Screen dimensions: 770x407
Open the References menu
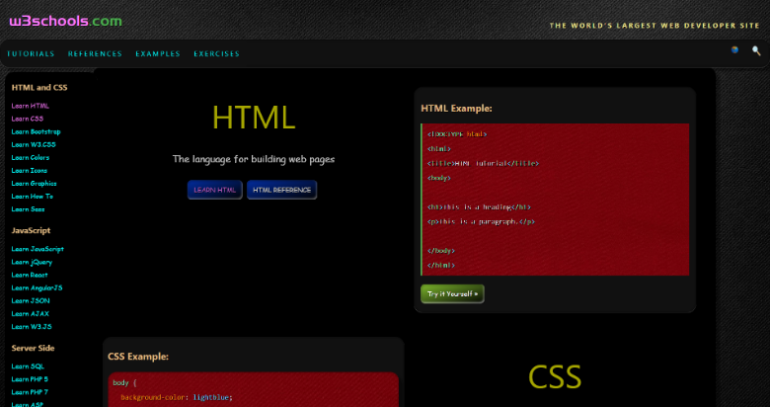pos(95,54)
